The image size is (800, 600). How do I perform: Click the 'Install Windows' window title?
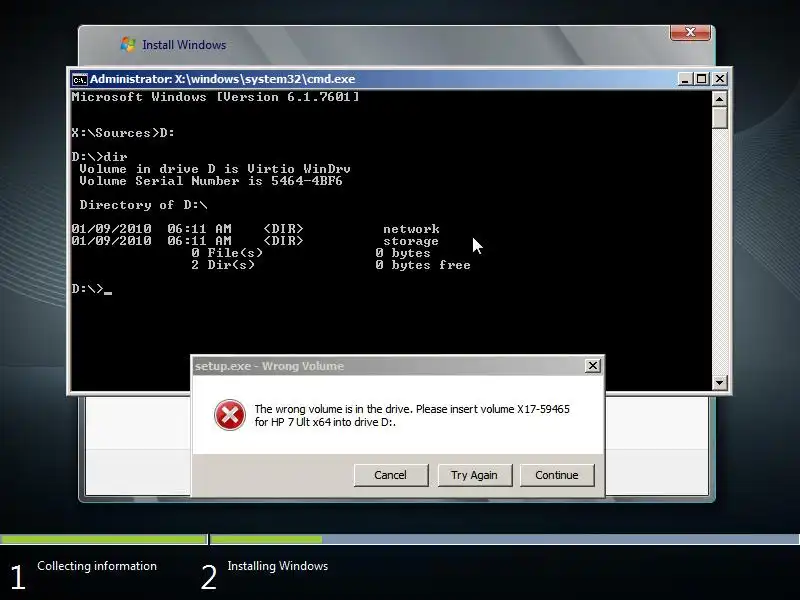click(184, 45)
